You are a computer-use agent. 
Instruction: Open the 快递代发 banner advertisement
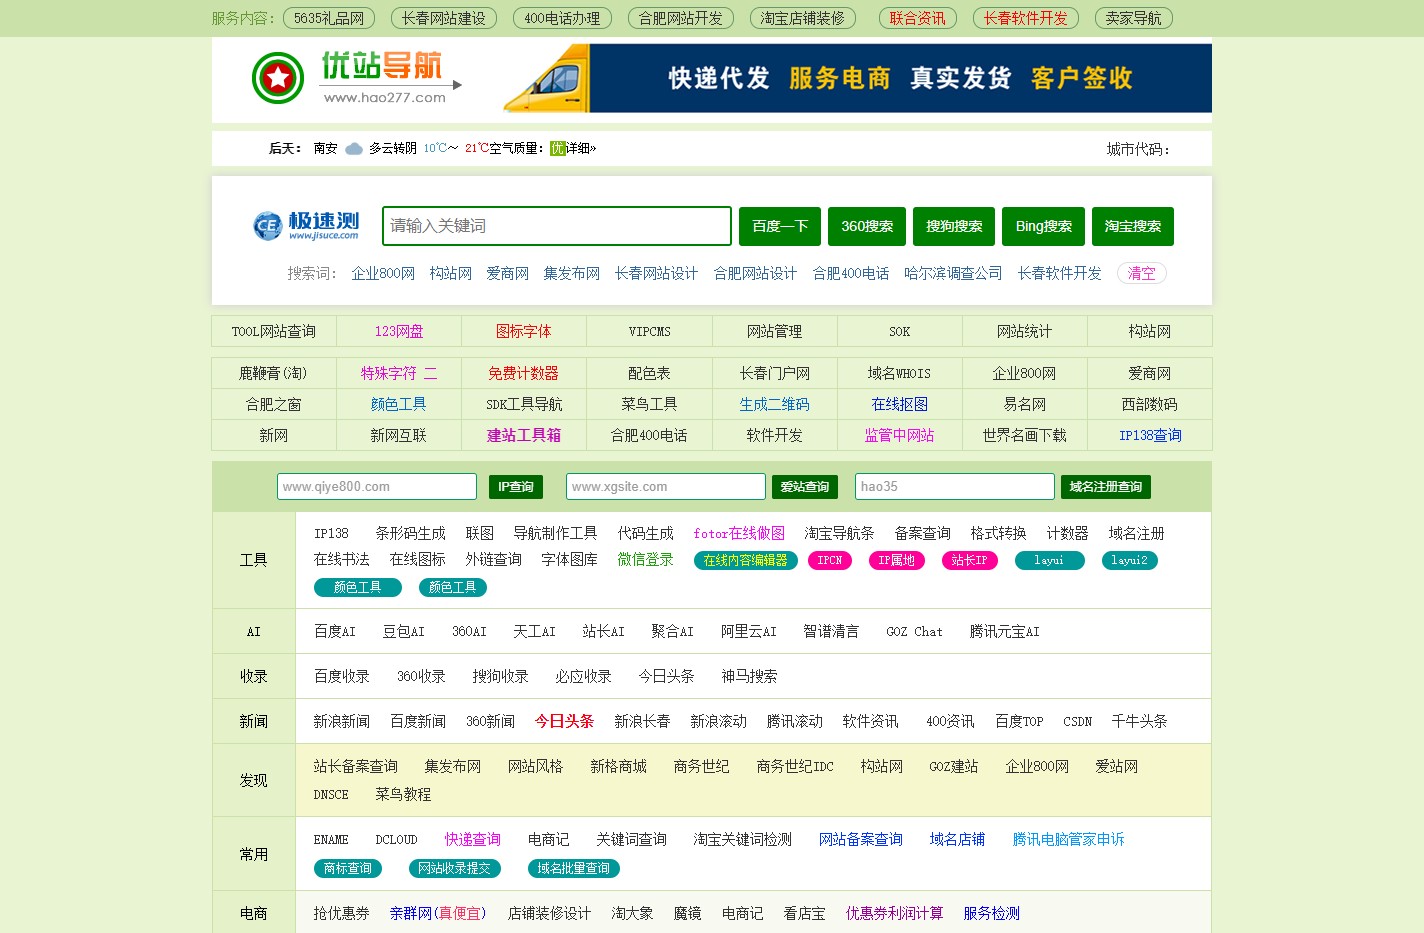point(857,78)
